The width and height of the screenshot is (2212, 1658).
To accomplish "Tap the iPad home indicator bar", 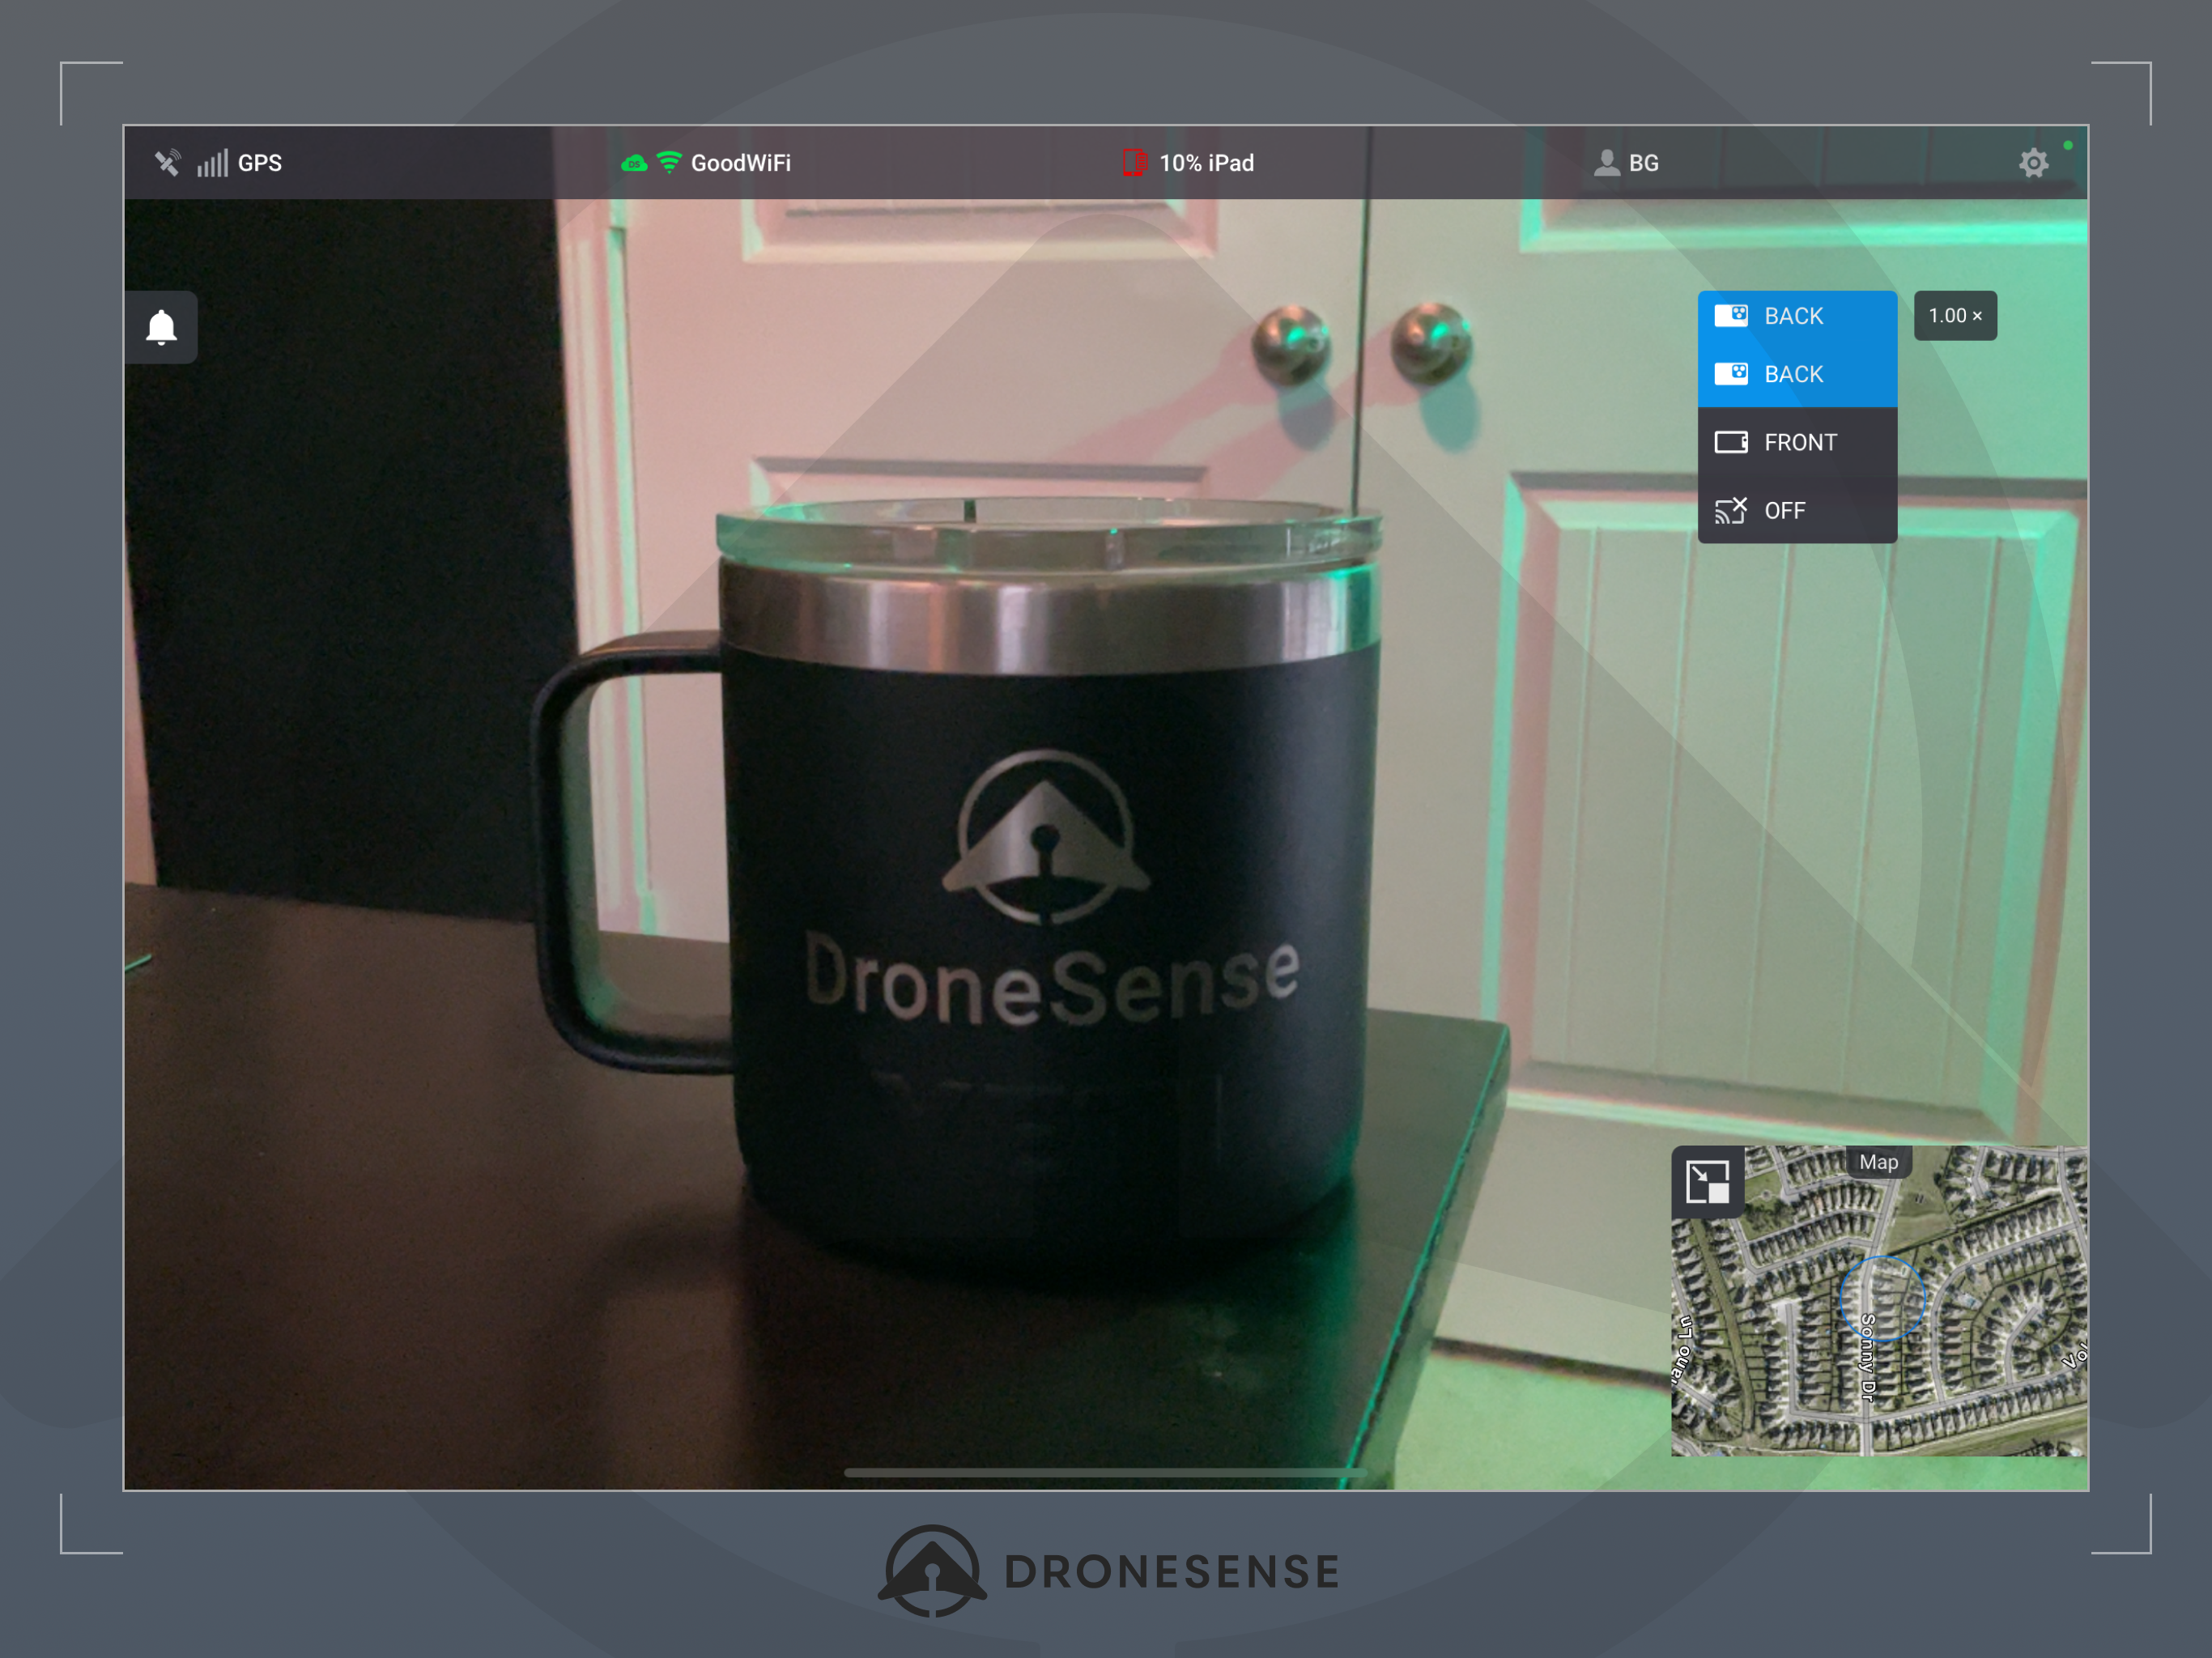I will click(1105, 1472).
